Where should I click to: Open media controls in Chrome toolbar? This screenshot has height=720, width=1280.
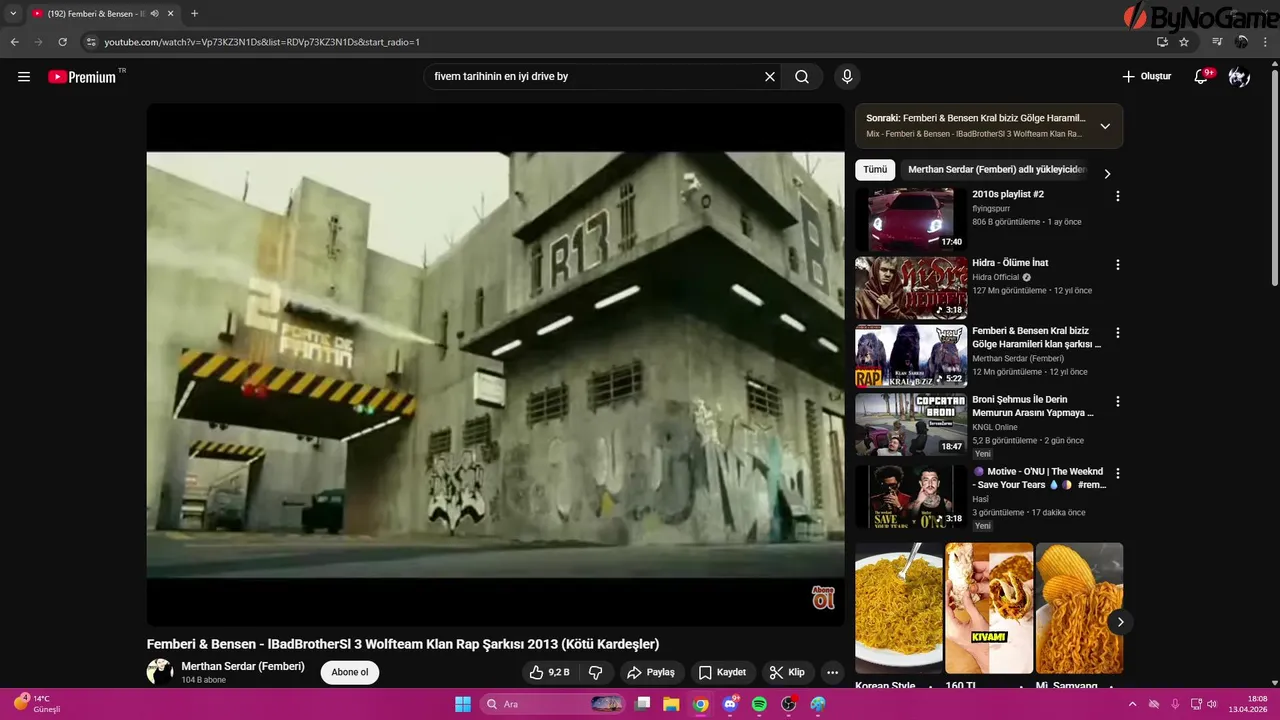pos(1217,42)
